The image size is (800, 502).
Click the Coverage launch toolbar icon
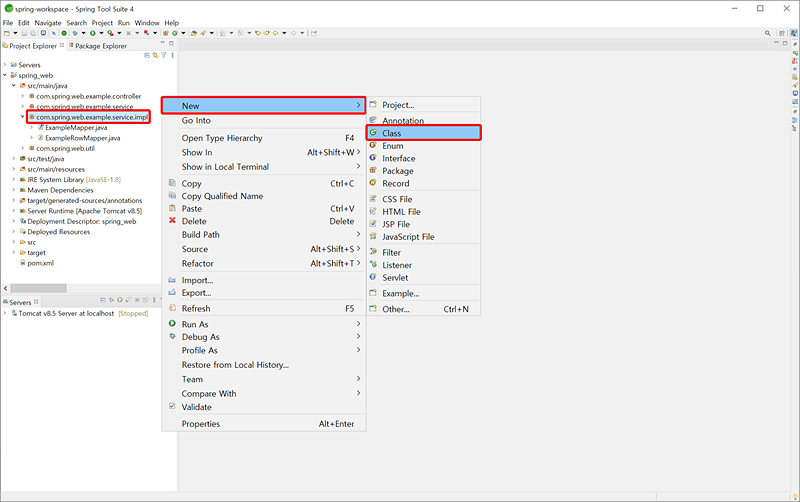point(110,33)
